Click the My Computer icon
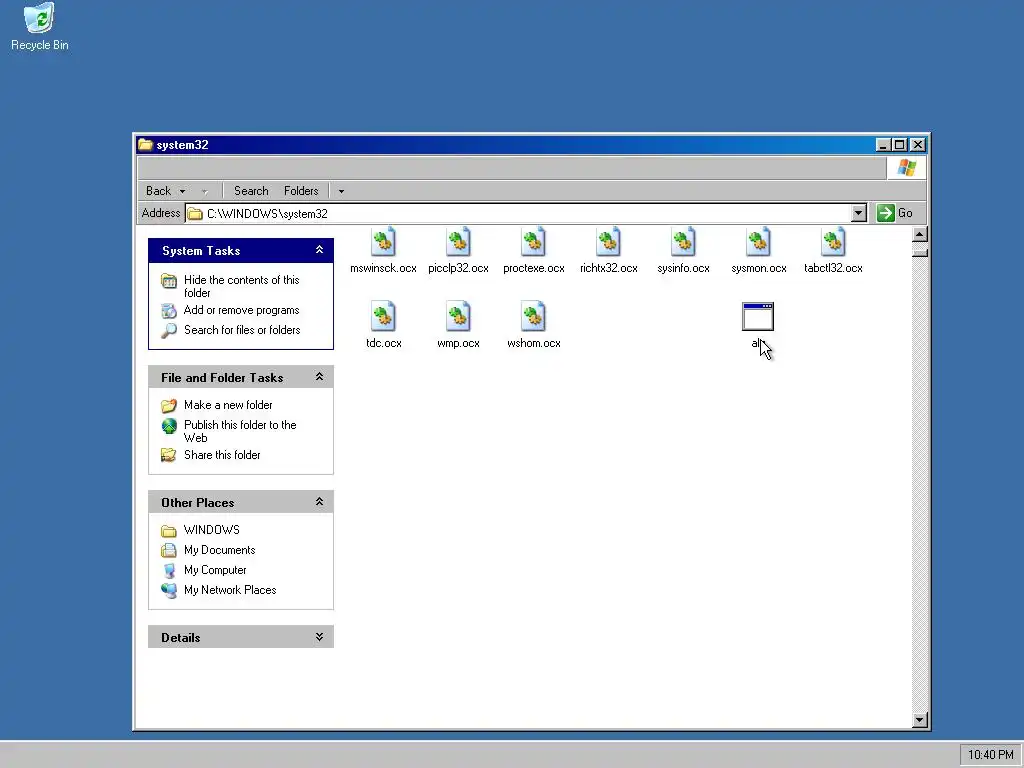The height and width of the screenshot is (768, 1024). pos(169,571)
